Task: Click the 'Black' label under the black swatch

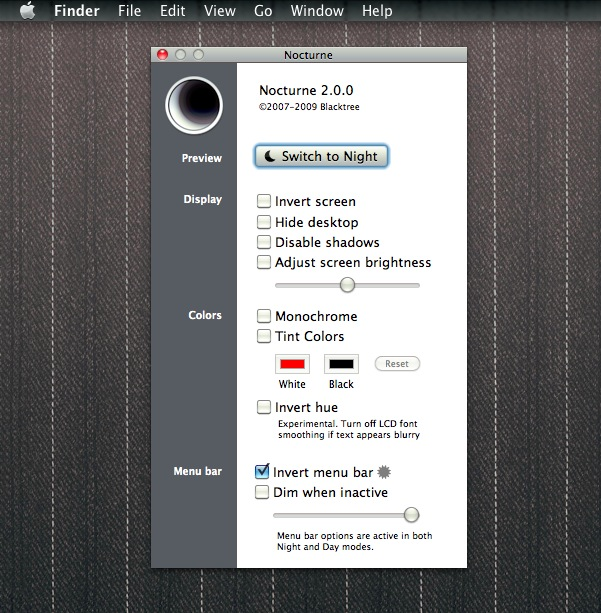Action: coord(341,384)
